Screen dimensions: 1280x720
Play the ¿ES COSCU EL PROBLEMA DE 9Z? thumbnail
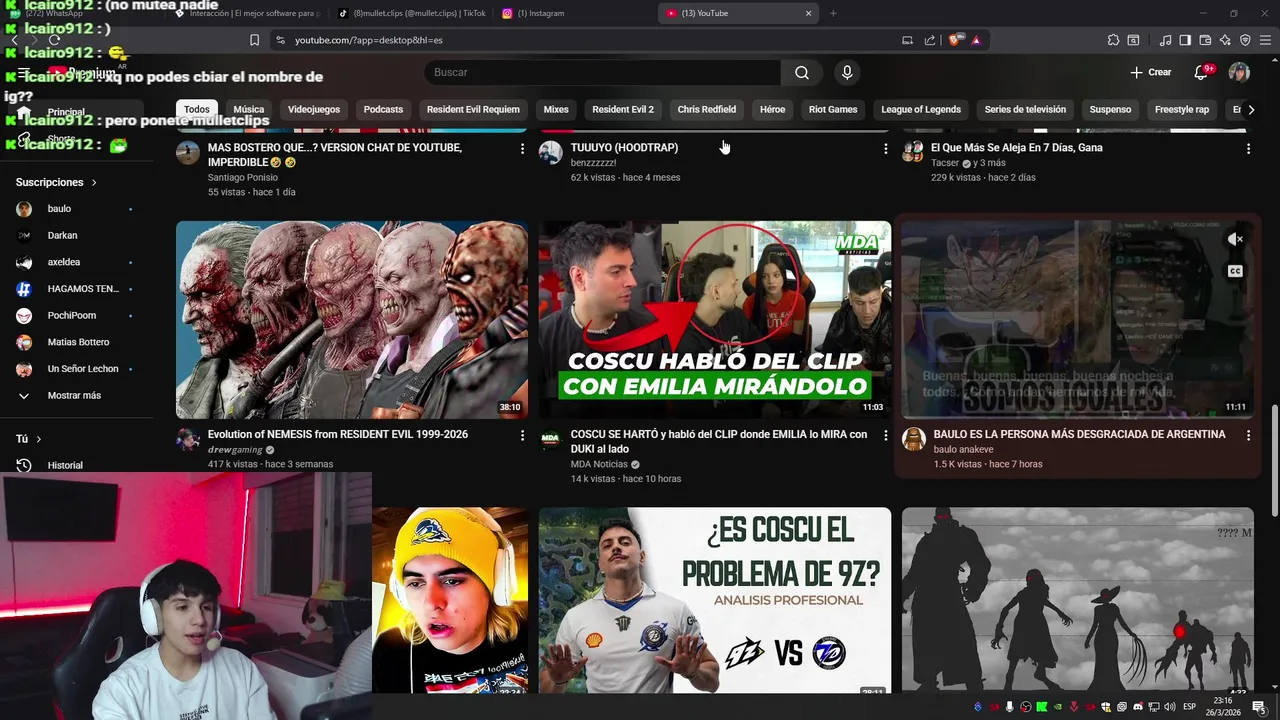click(715, 600)
